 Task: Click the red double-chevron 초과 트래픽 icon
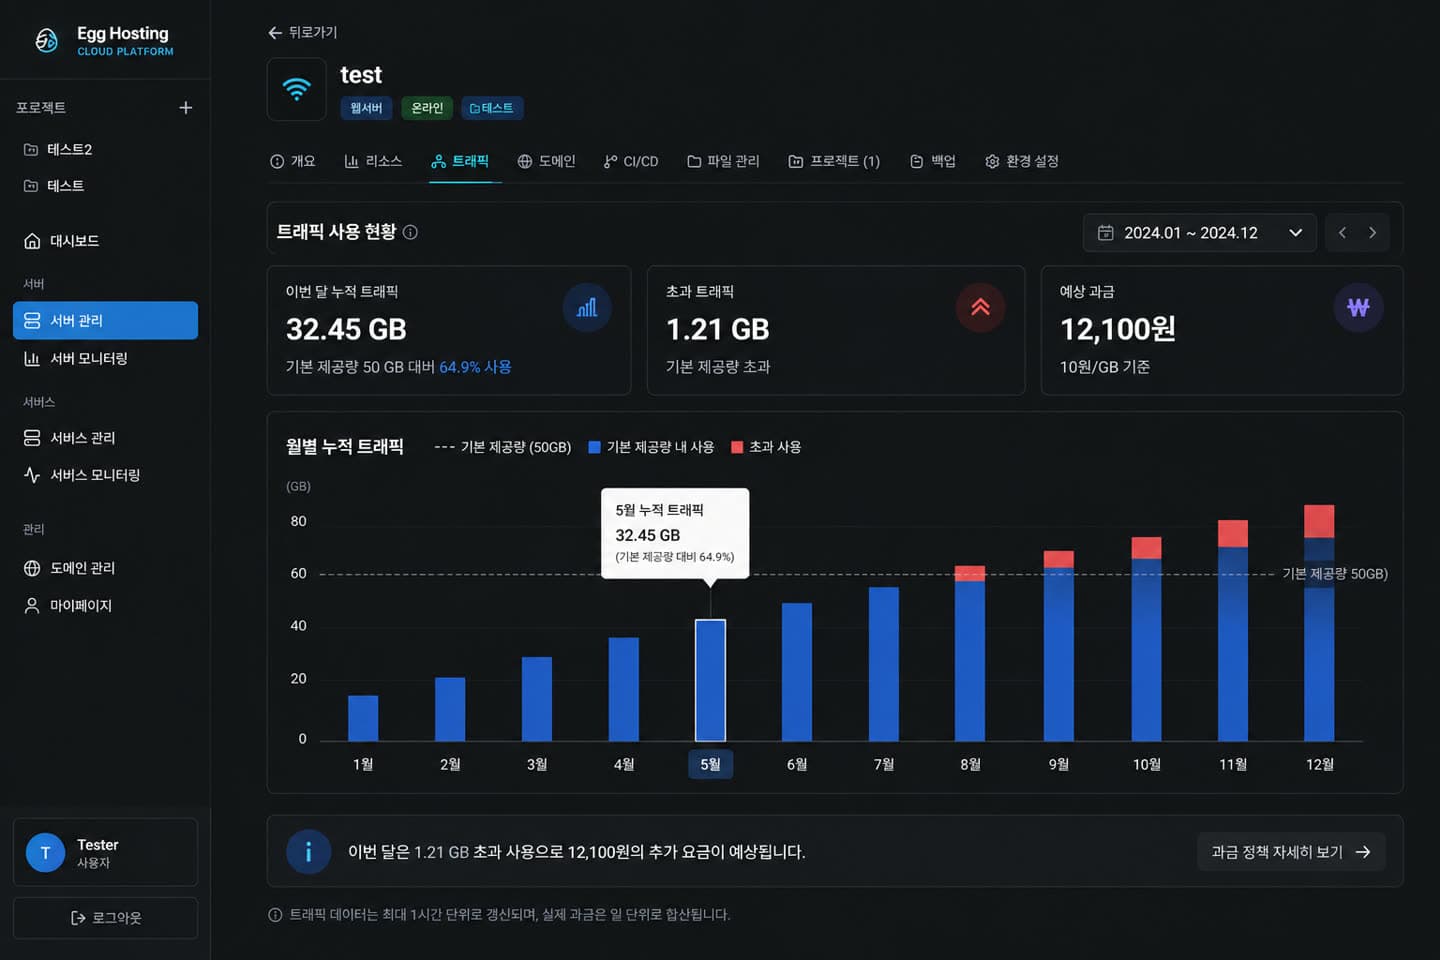click(x=980, y=307)
